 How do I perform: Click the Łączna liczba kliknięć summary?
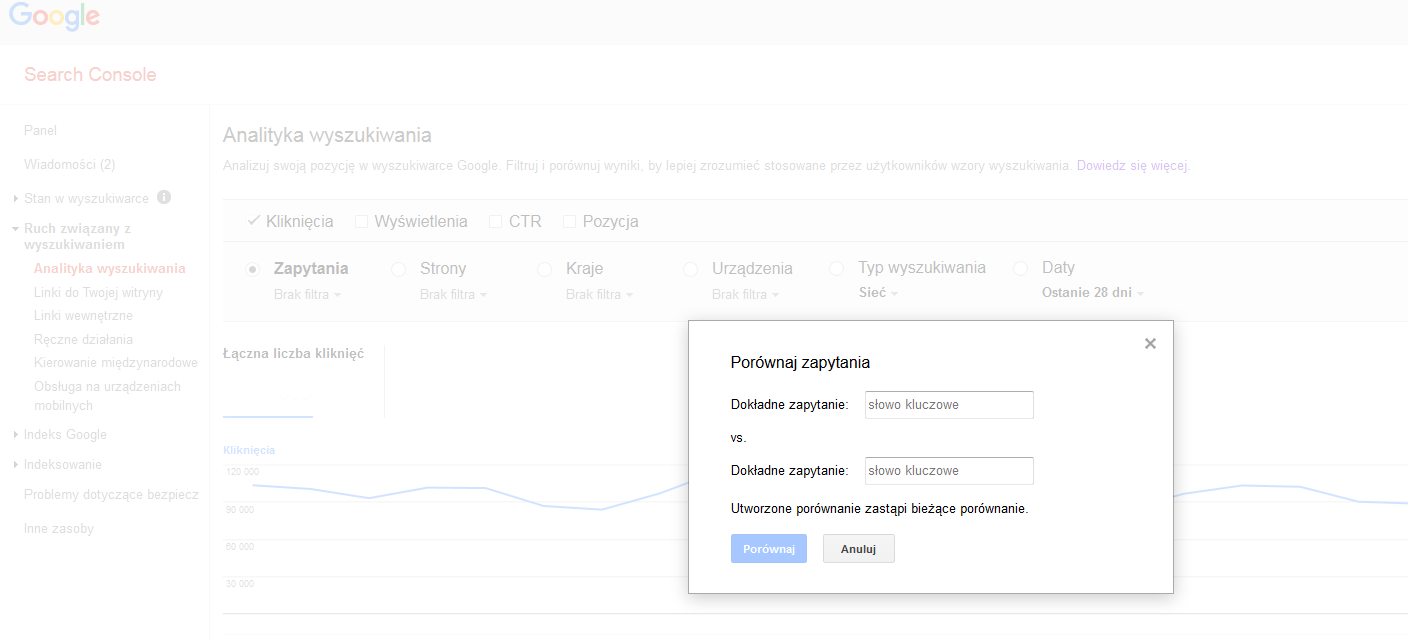pyautogui.click(x=294, y=353)
